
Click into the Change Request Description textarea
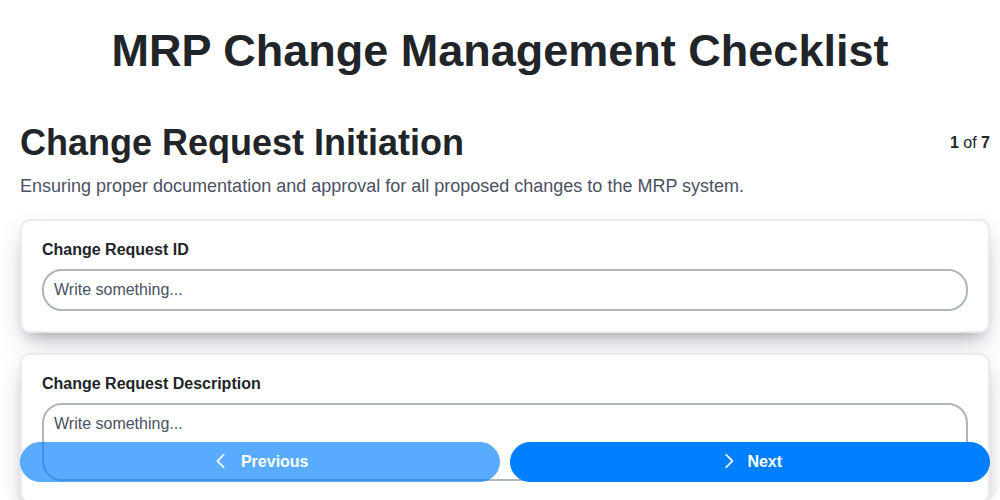(x=600, y=424)
